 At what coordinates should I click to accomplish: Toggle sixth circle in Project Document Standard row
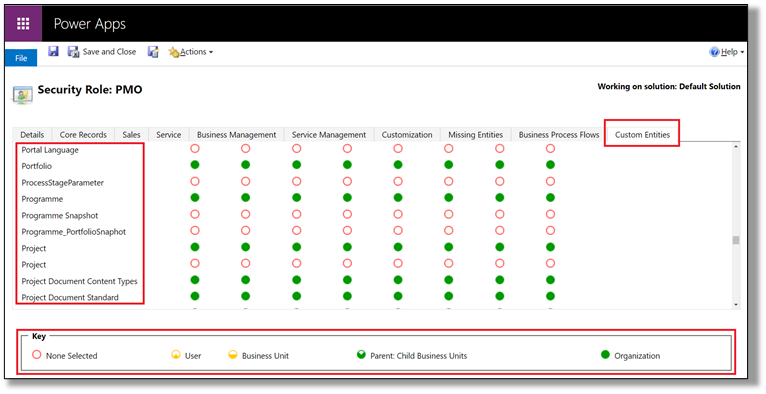(x=449, y=296)
